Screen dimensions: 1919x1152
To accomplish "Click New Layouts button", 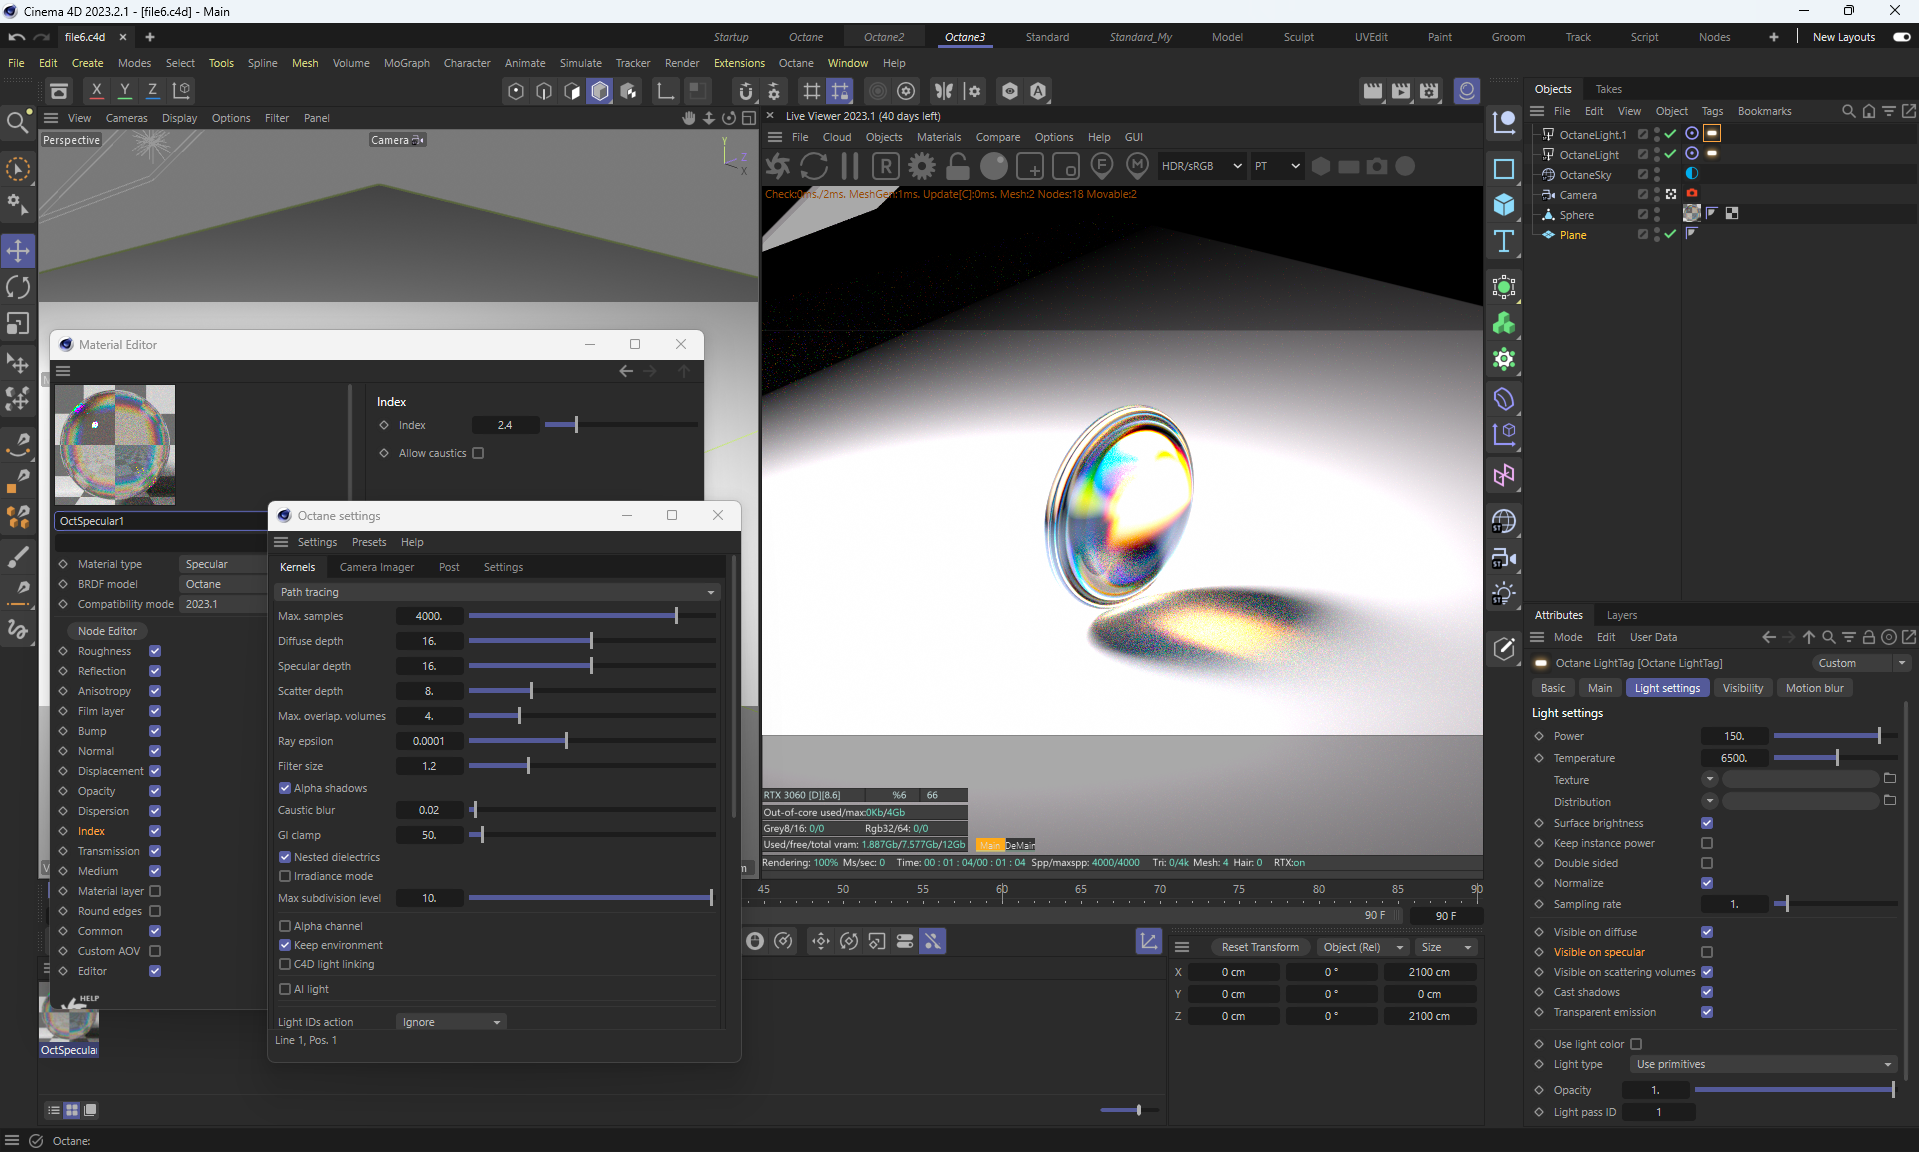I will [1844, 37].
